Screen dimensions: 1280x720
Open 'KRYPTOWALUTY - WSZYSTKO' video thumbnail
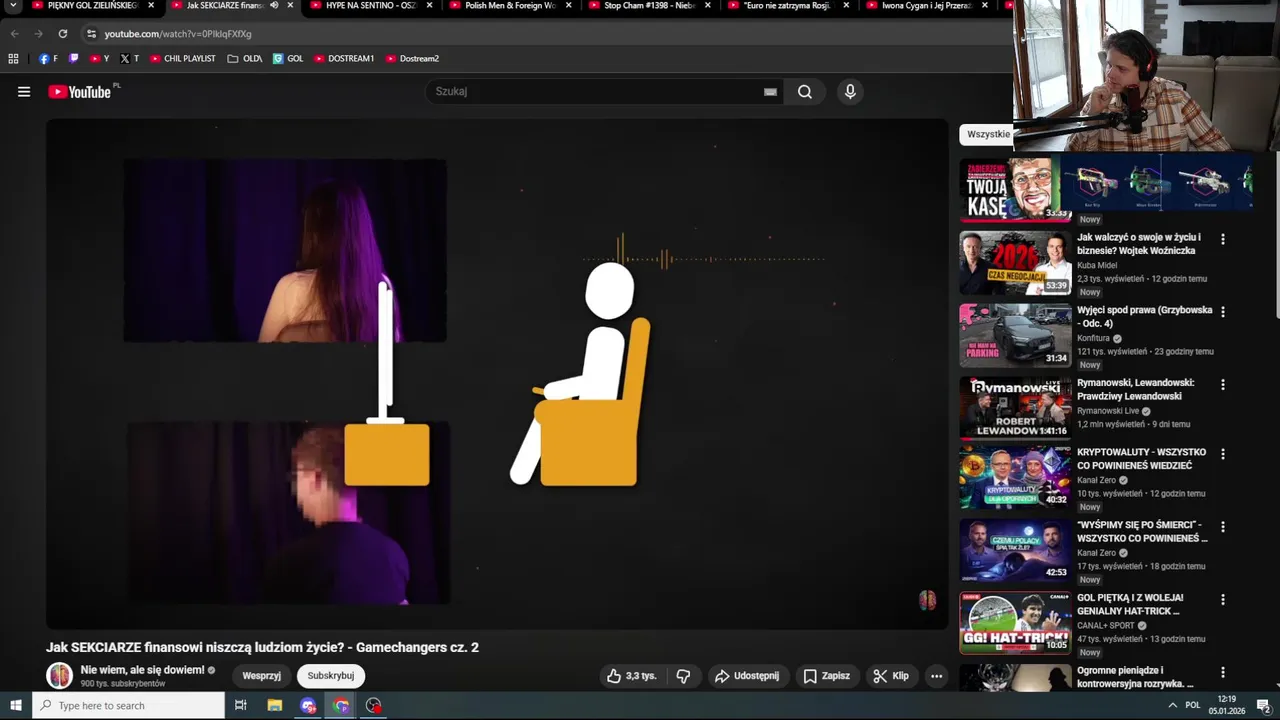click(x=1015, y=478)
